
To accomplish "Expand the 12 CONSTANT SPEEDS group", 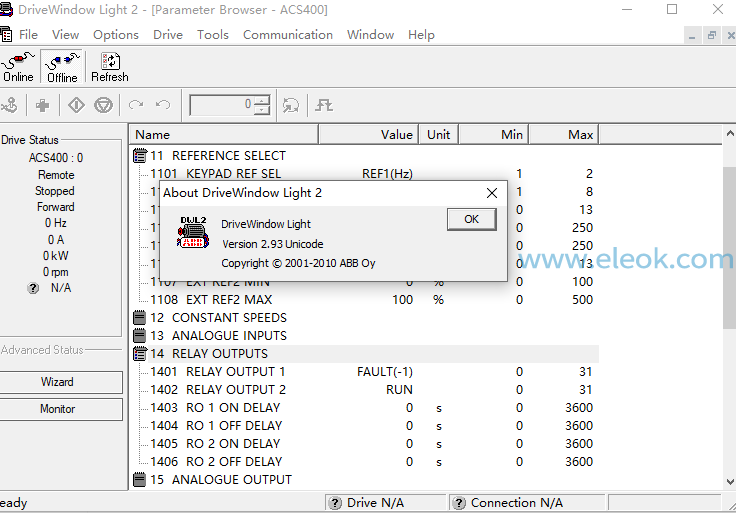I will coord(139,318).
